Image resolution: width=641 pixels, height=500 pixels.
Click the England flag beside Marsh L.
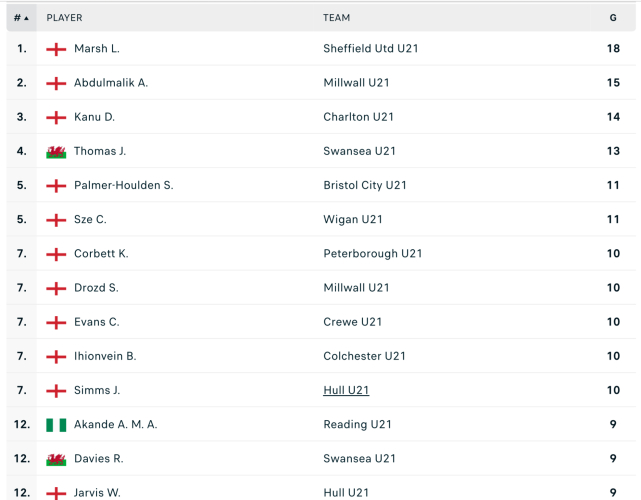pos(56,49)
